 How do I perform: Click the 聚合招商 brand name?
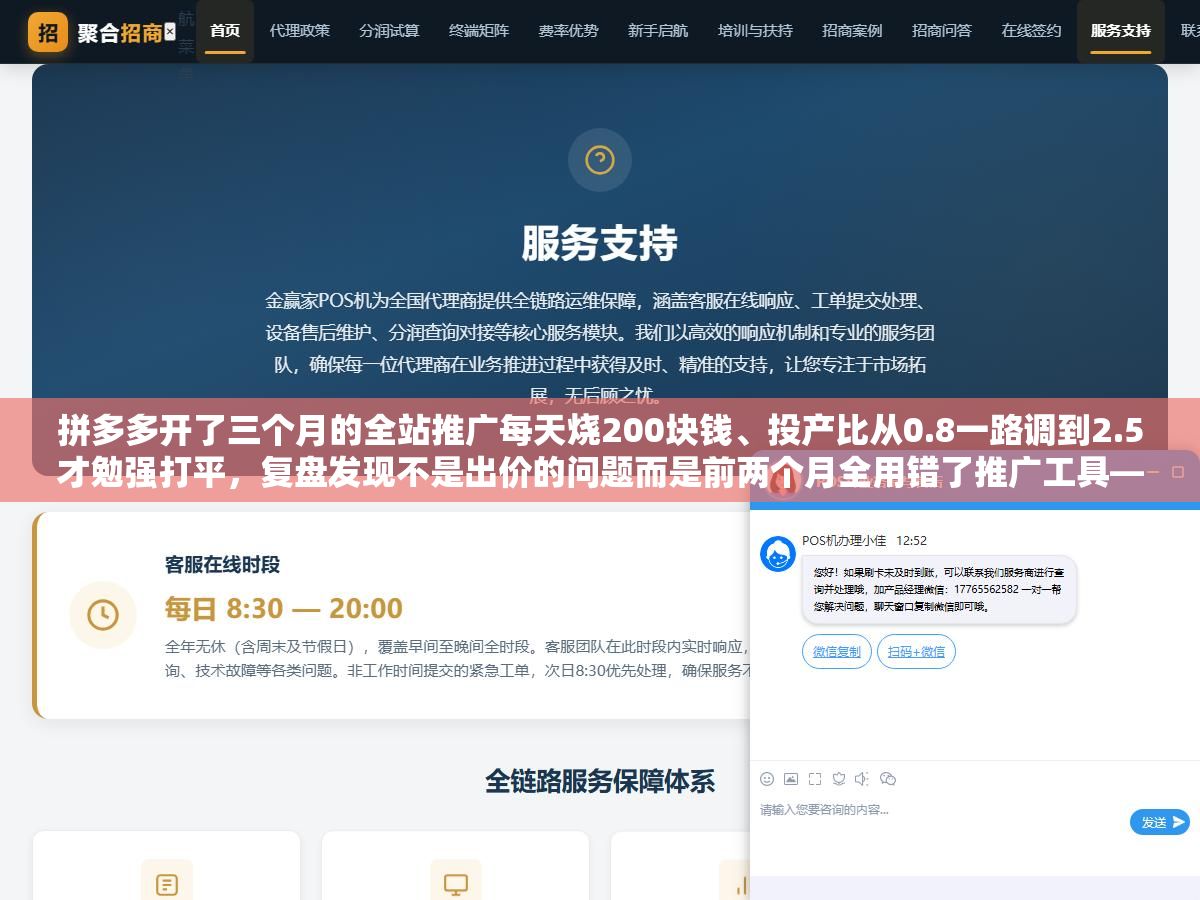click(119, 33)
